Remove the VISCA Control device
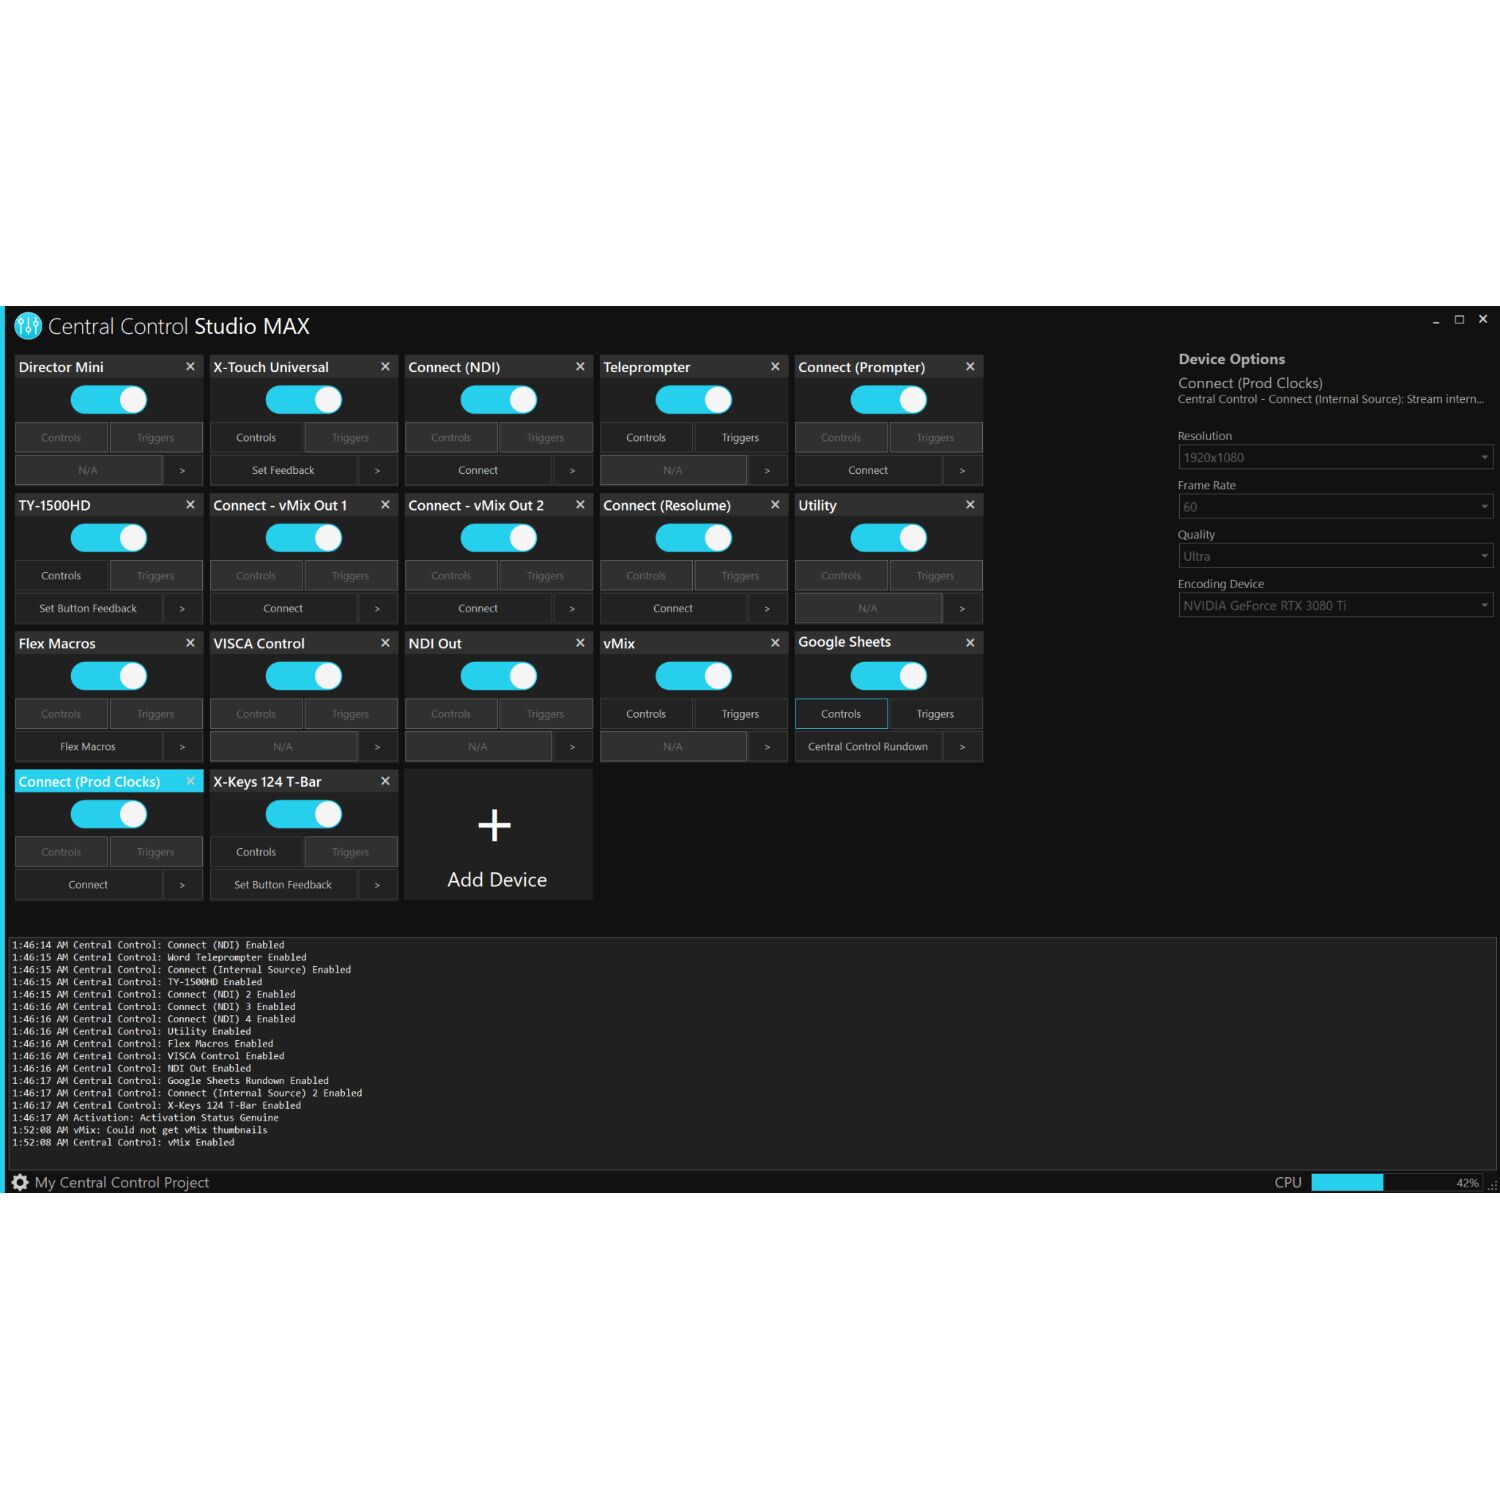This screenshot has height=1500, width=1500. tap(385, 643)
